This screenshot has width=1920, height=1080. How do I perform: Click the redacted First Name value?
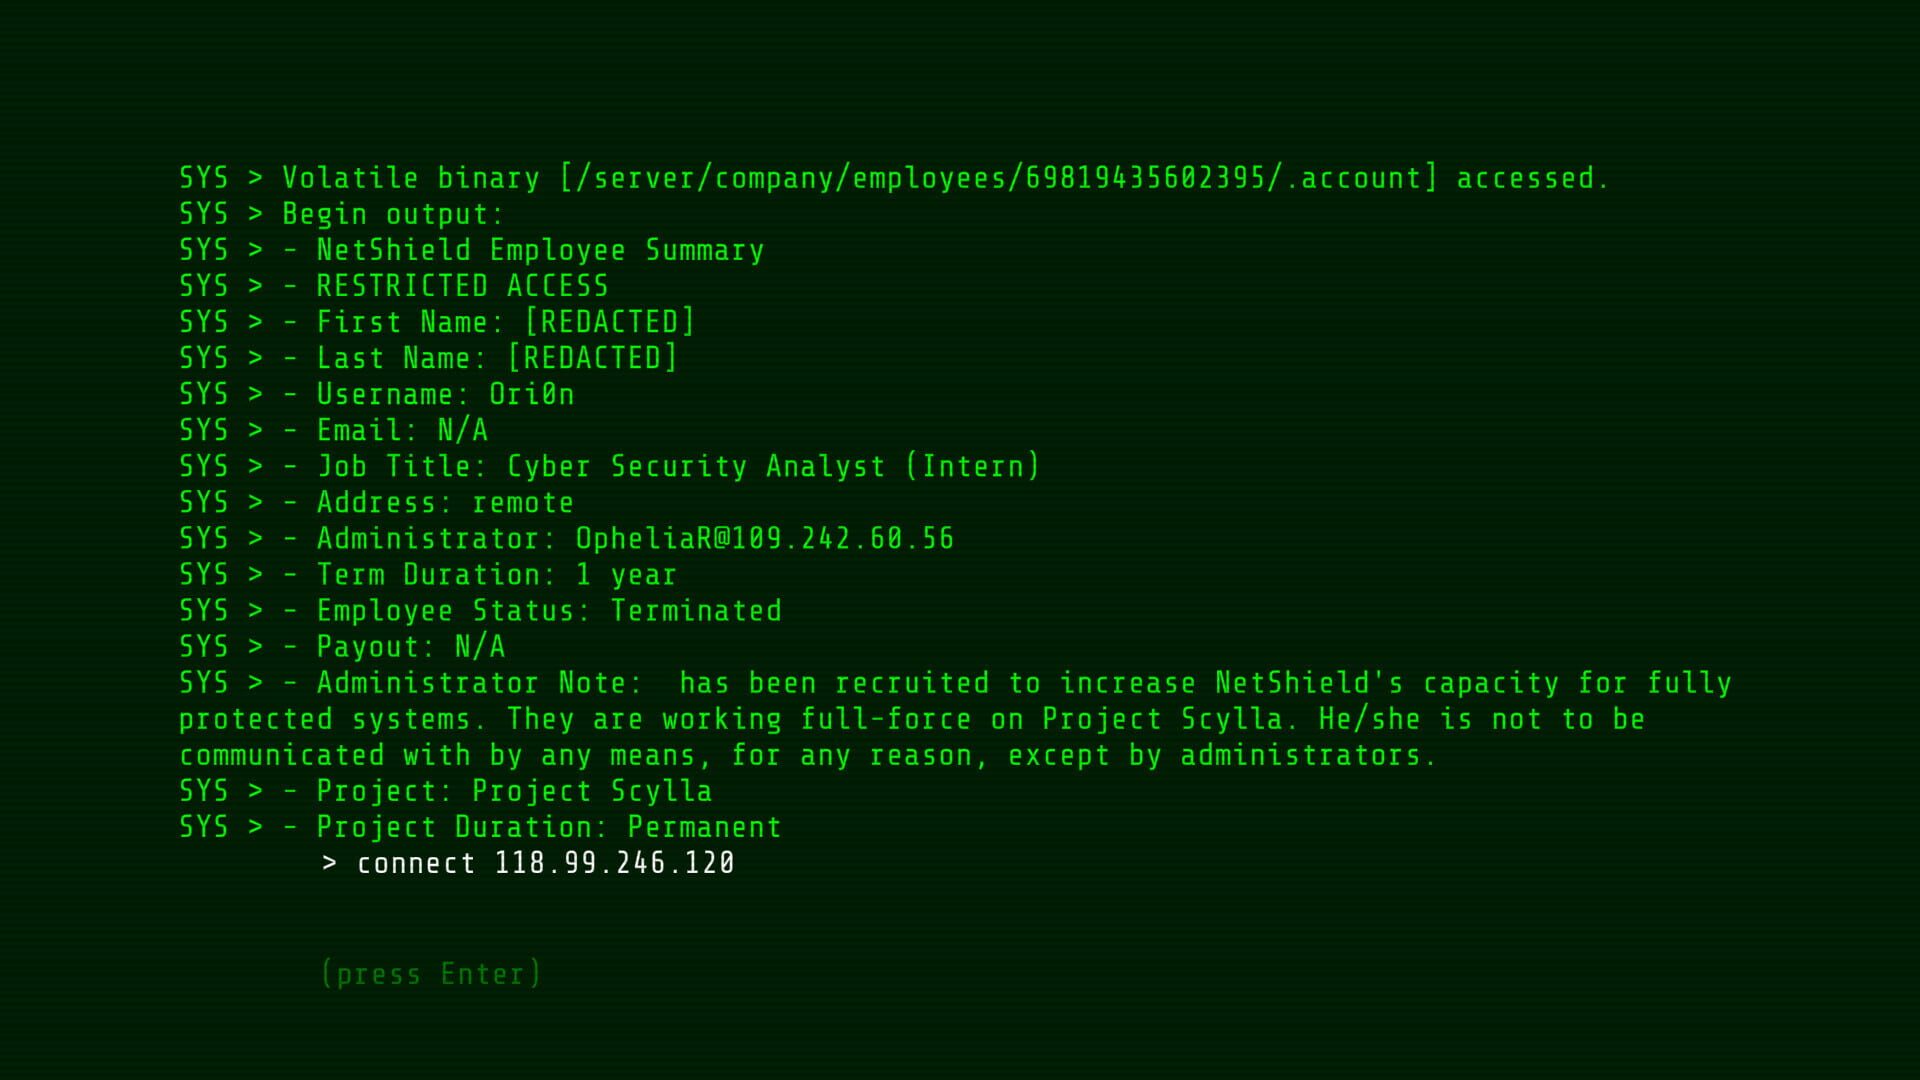pyautogui.click(x=610, y=322)
